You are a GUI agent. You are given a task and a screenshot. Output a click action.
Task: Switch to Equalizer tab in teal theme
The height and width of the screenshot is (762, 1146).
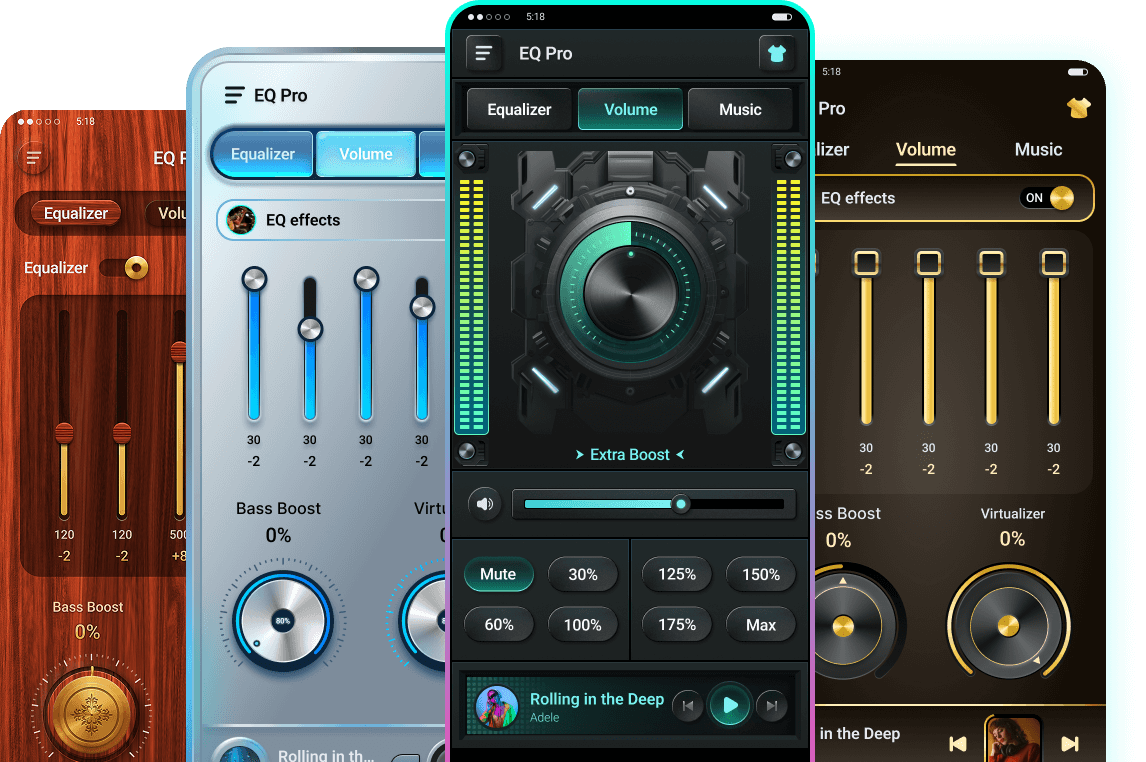click(x=519, y=110)
